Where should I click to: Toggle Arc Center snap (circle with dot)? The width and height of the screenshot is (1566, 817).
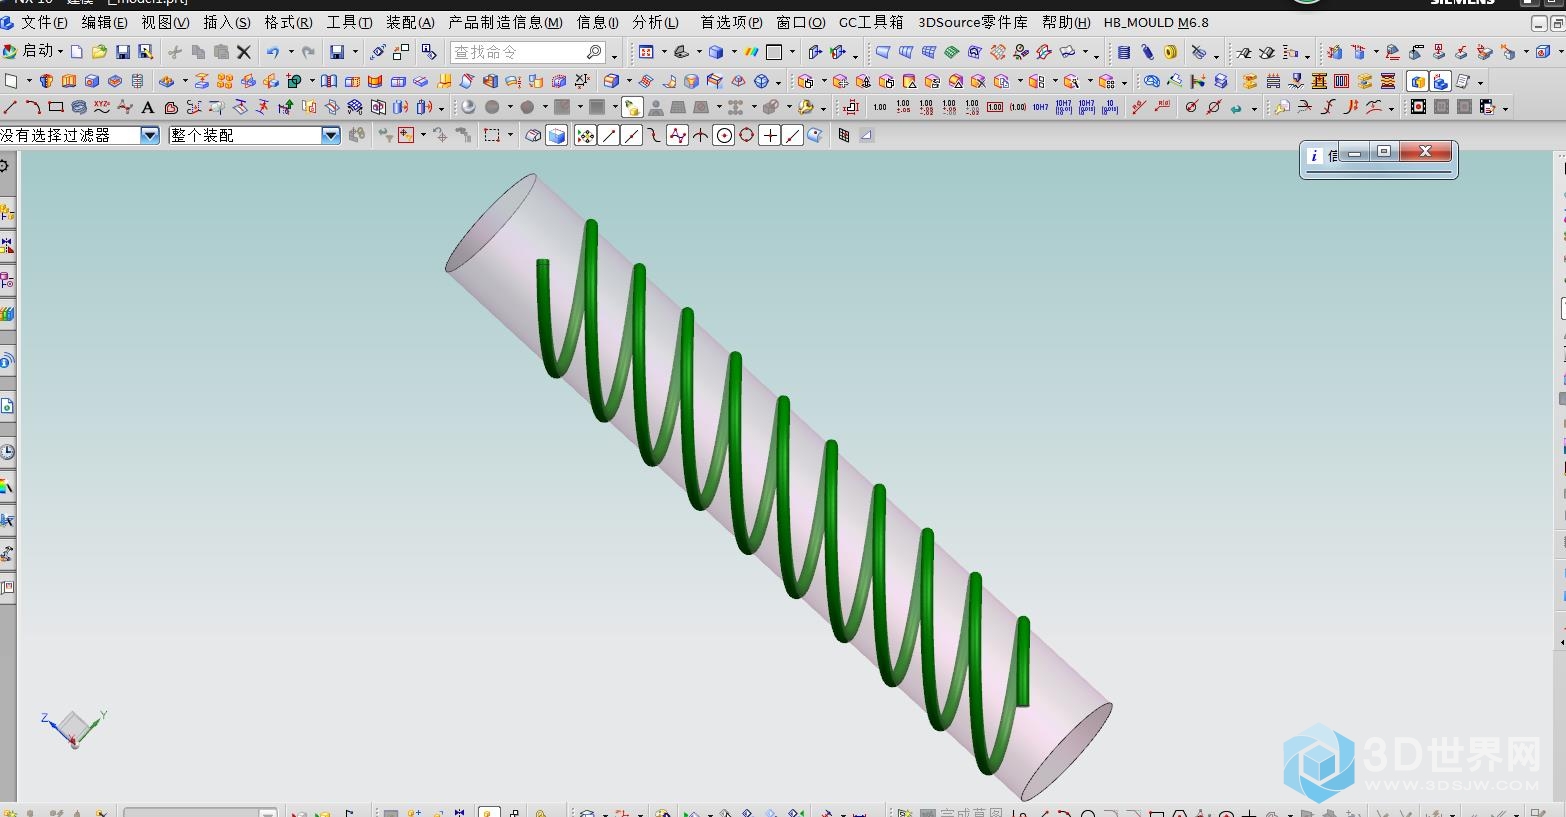coord(724,135)
